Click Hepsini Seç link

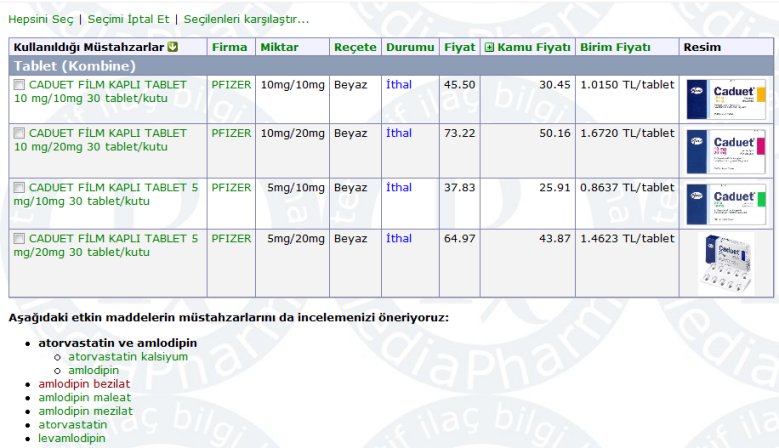(x=40, y=19)
